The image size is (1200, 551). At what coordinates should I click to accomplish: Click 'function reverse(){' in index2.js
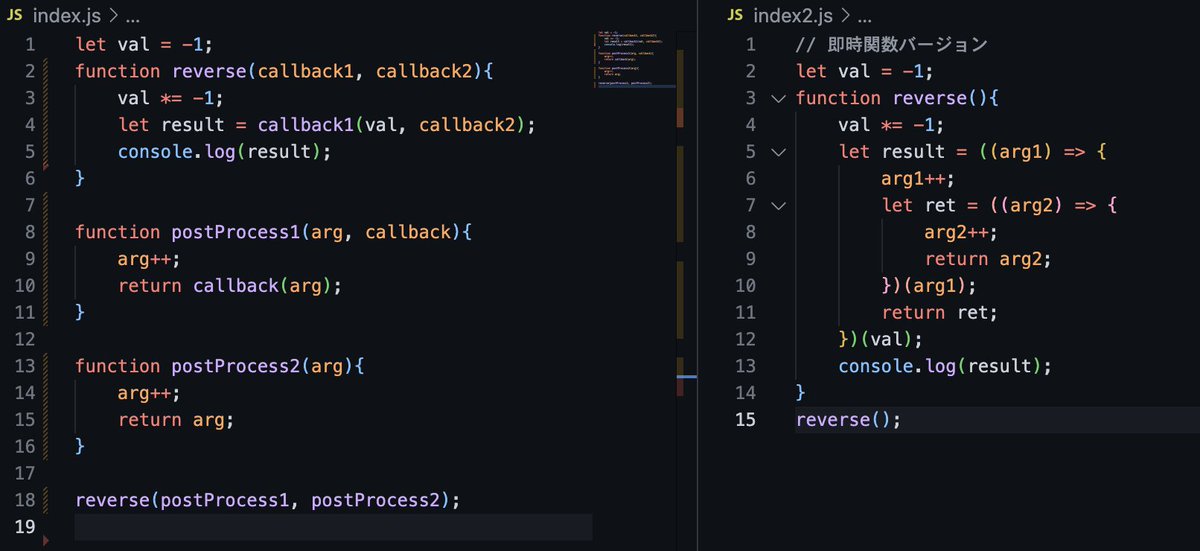point(897,98)
